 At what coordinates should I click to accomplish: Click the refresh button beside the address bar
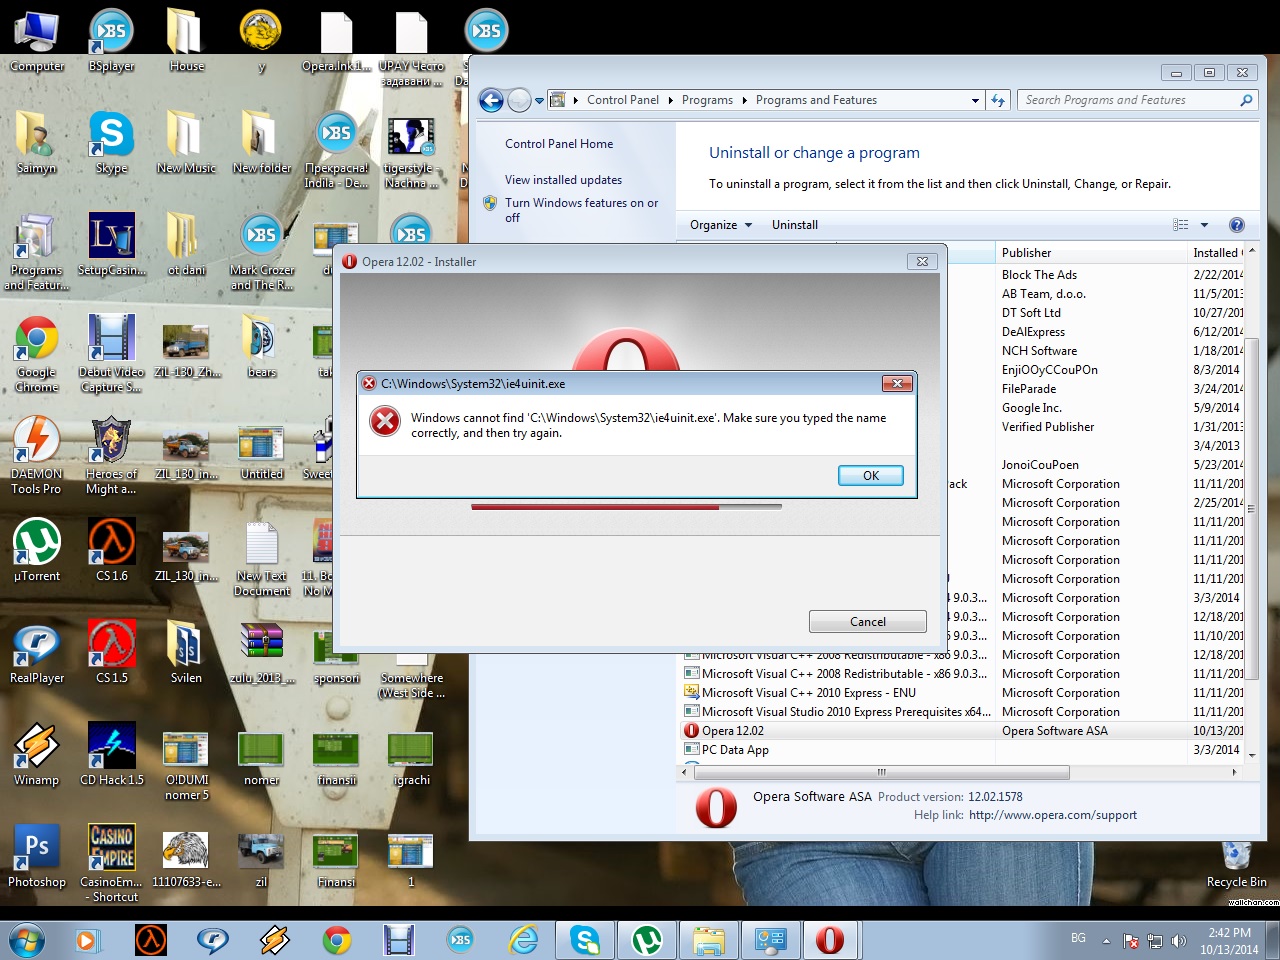pyautogui.click(x=997, y=100)
